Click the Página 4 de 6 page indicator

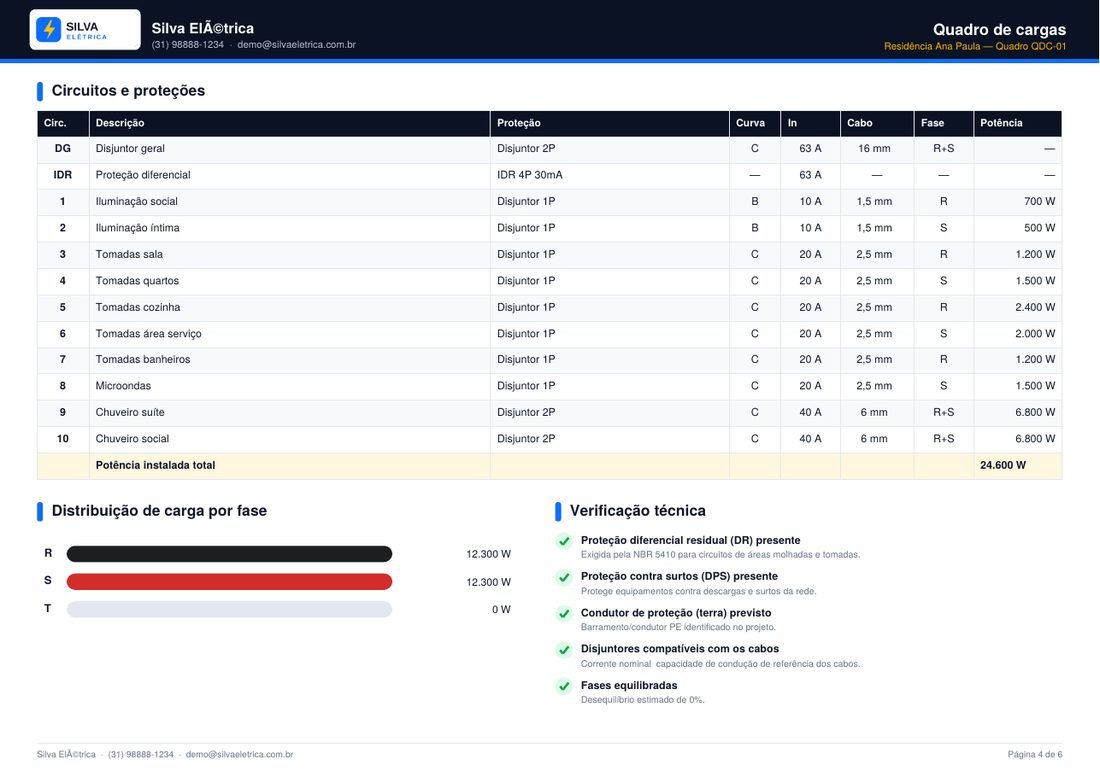(1035, 755)
